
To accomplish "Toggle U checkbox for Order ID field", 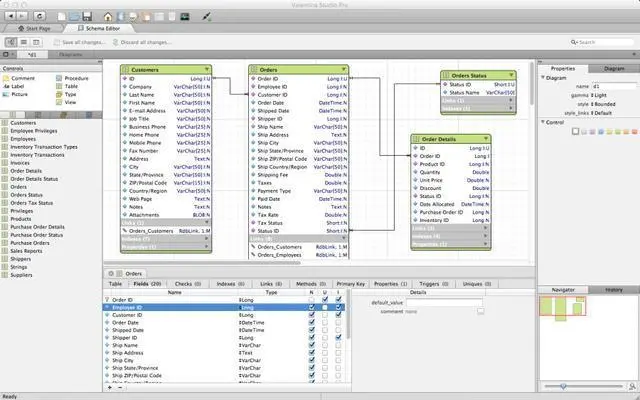I will [325, 300].
